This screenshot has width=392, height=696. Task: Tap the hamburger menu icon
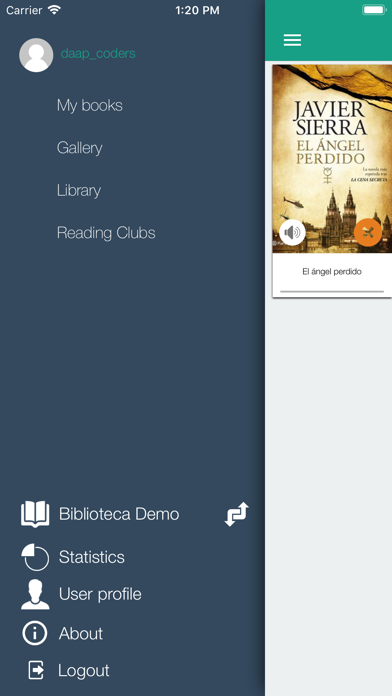click(x=292, y=40)
